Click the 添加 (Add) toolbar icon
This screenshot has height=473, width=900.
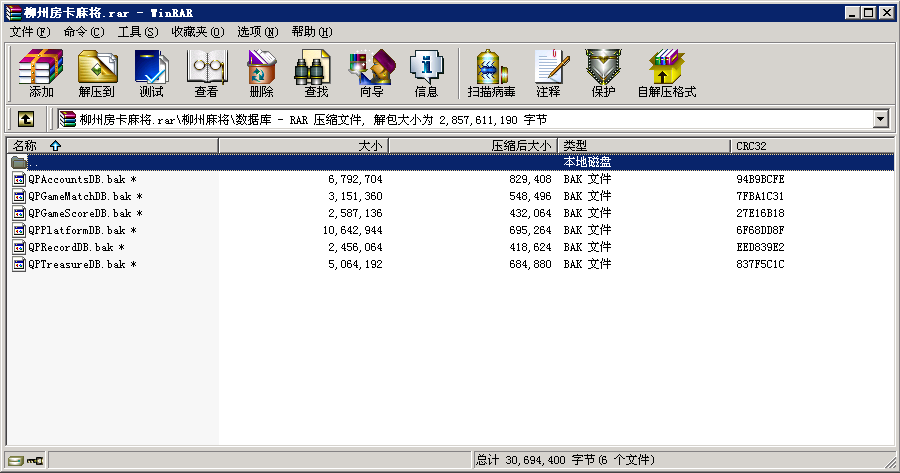(41, 74)
